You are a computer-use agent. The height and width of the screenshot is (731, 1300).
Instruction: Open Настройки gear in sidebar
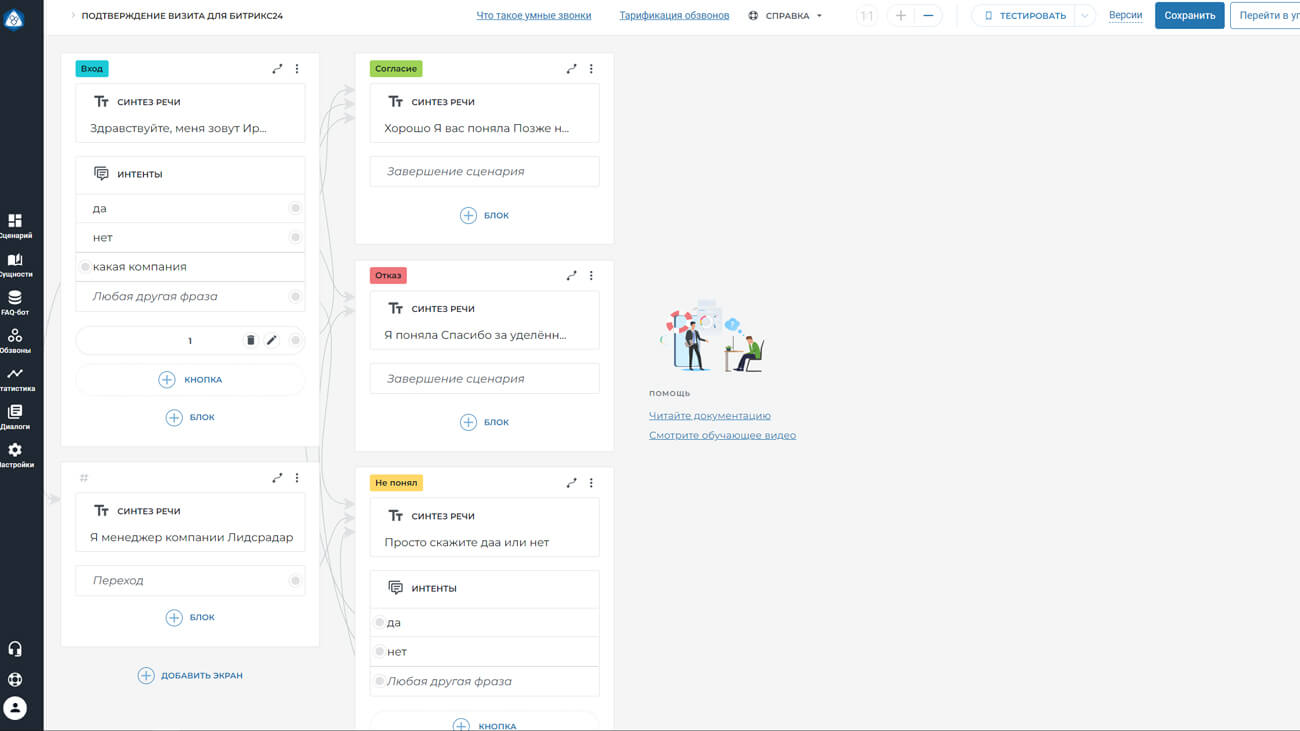(15, 454)
